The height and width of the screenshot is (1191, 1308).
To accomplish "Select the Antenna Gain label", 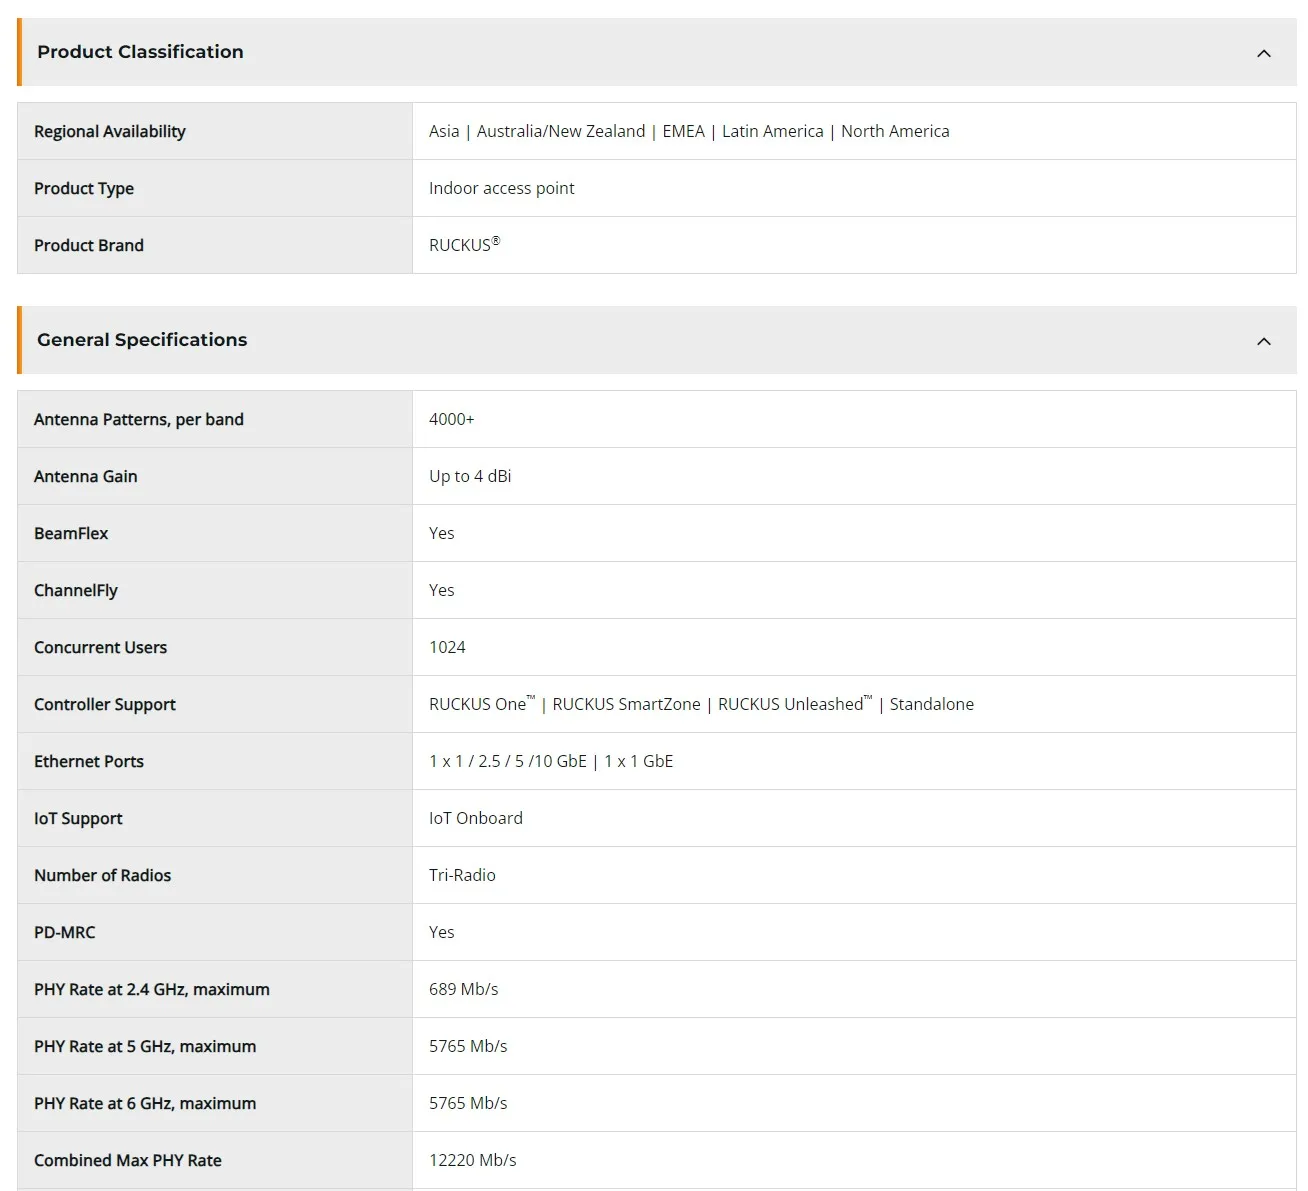I will [86, 476].
